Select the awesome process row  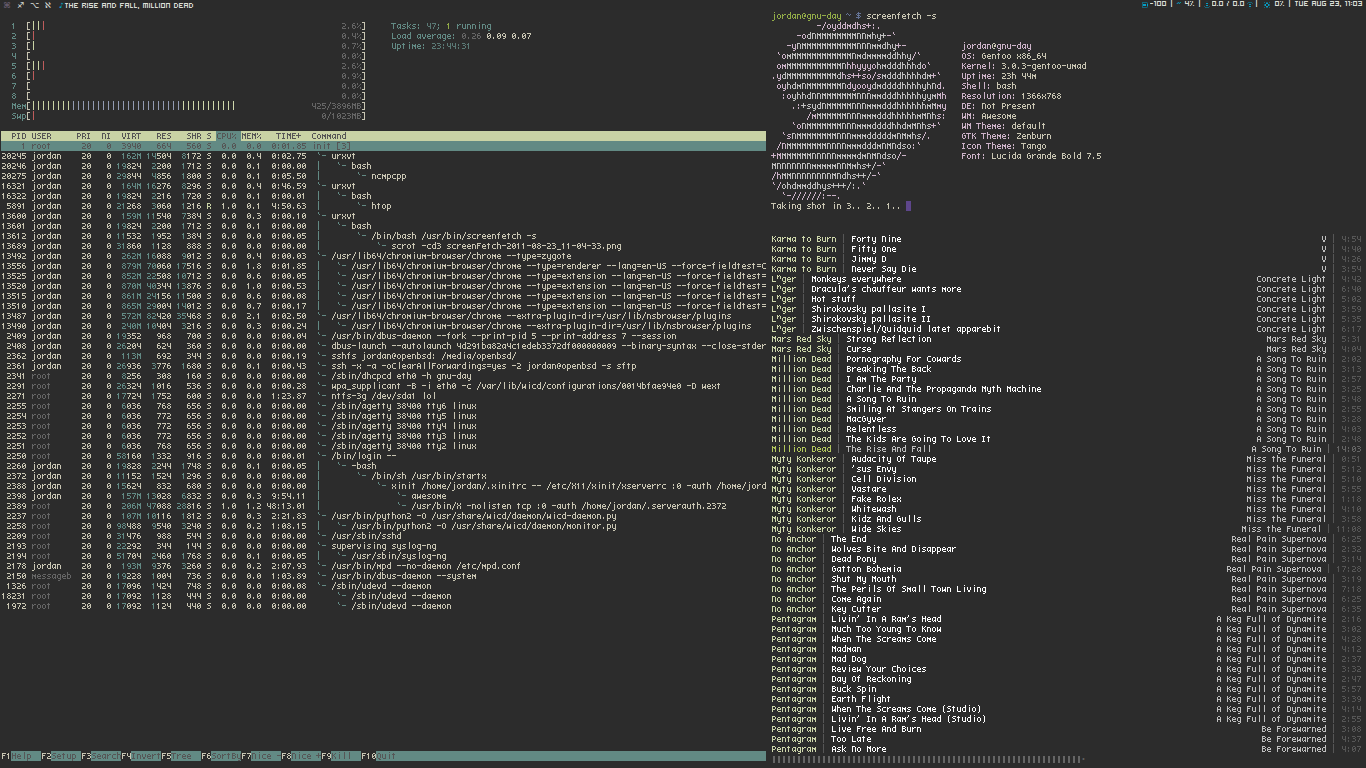point(383,496)
